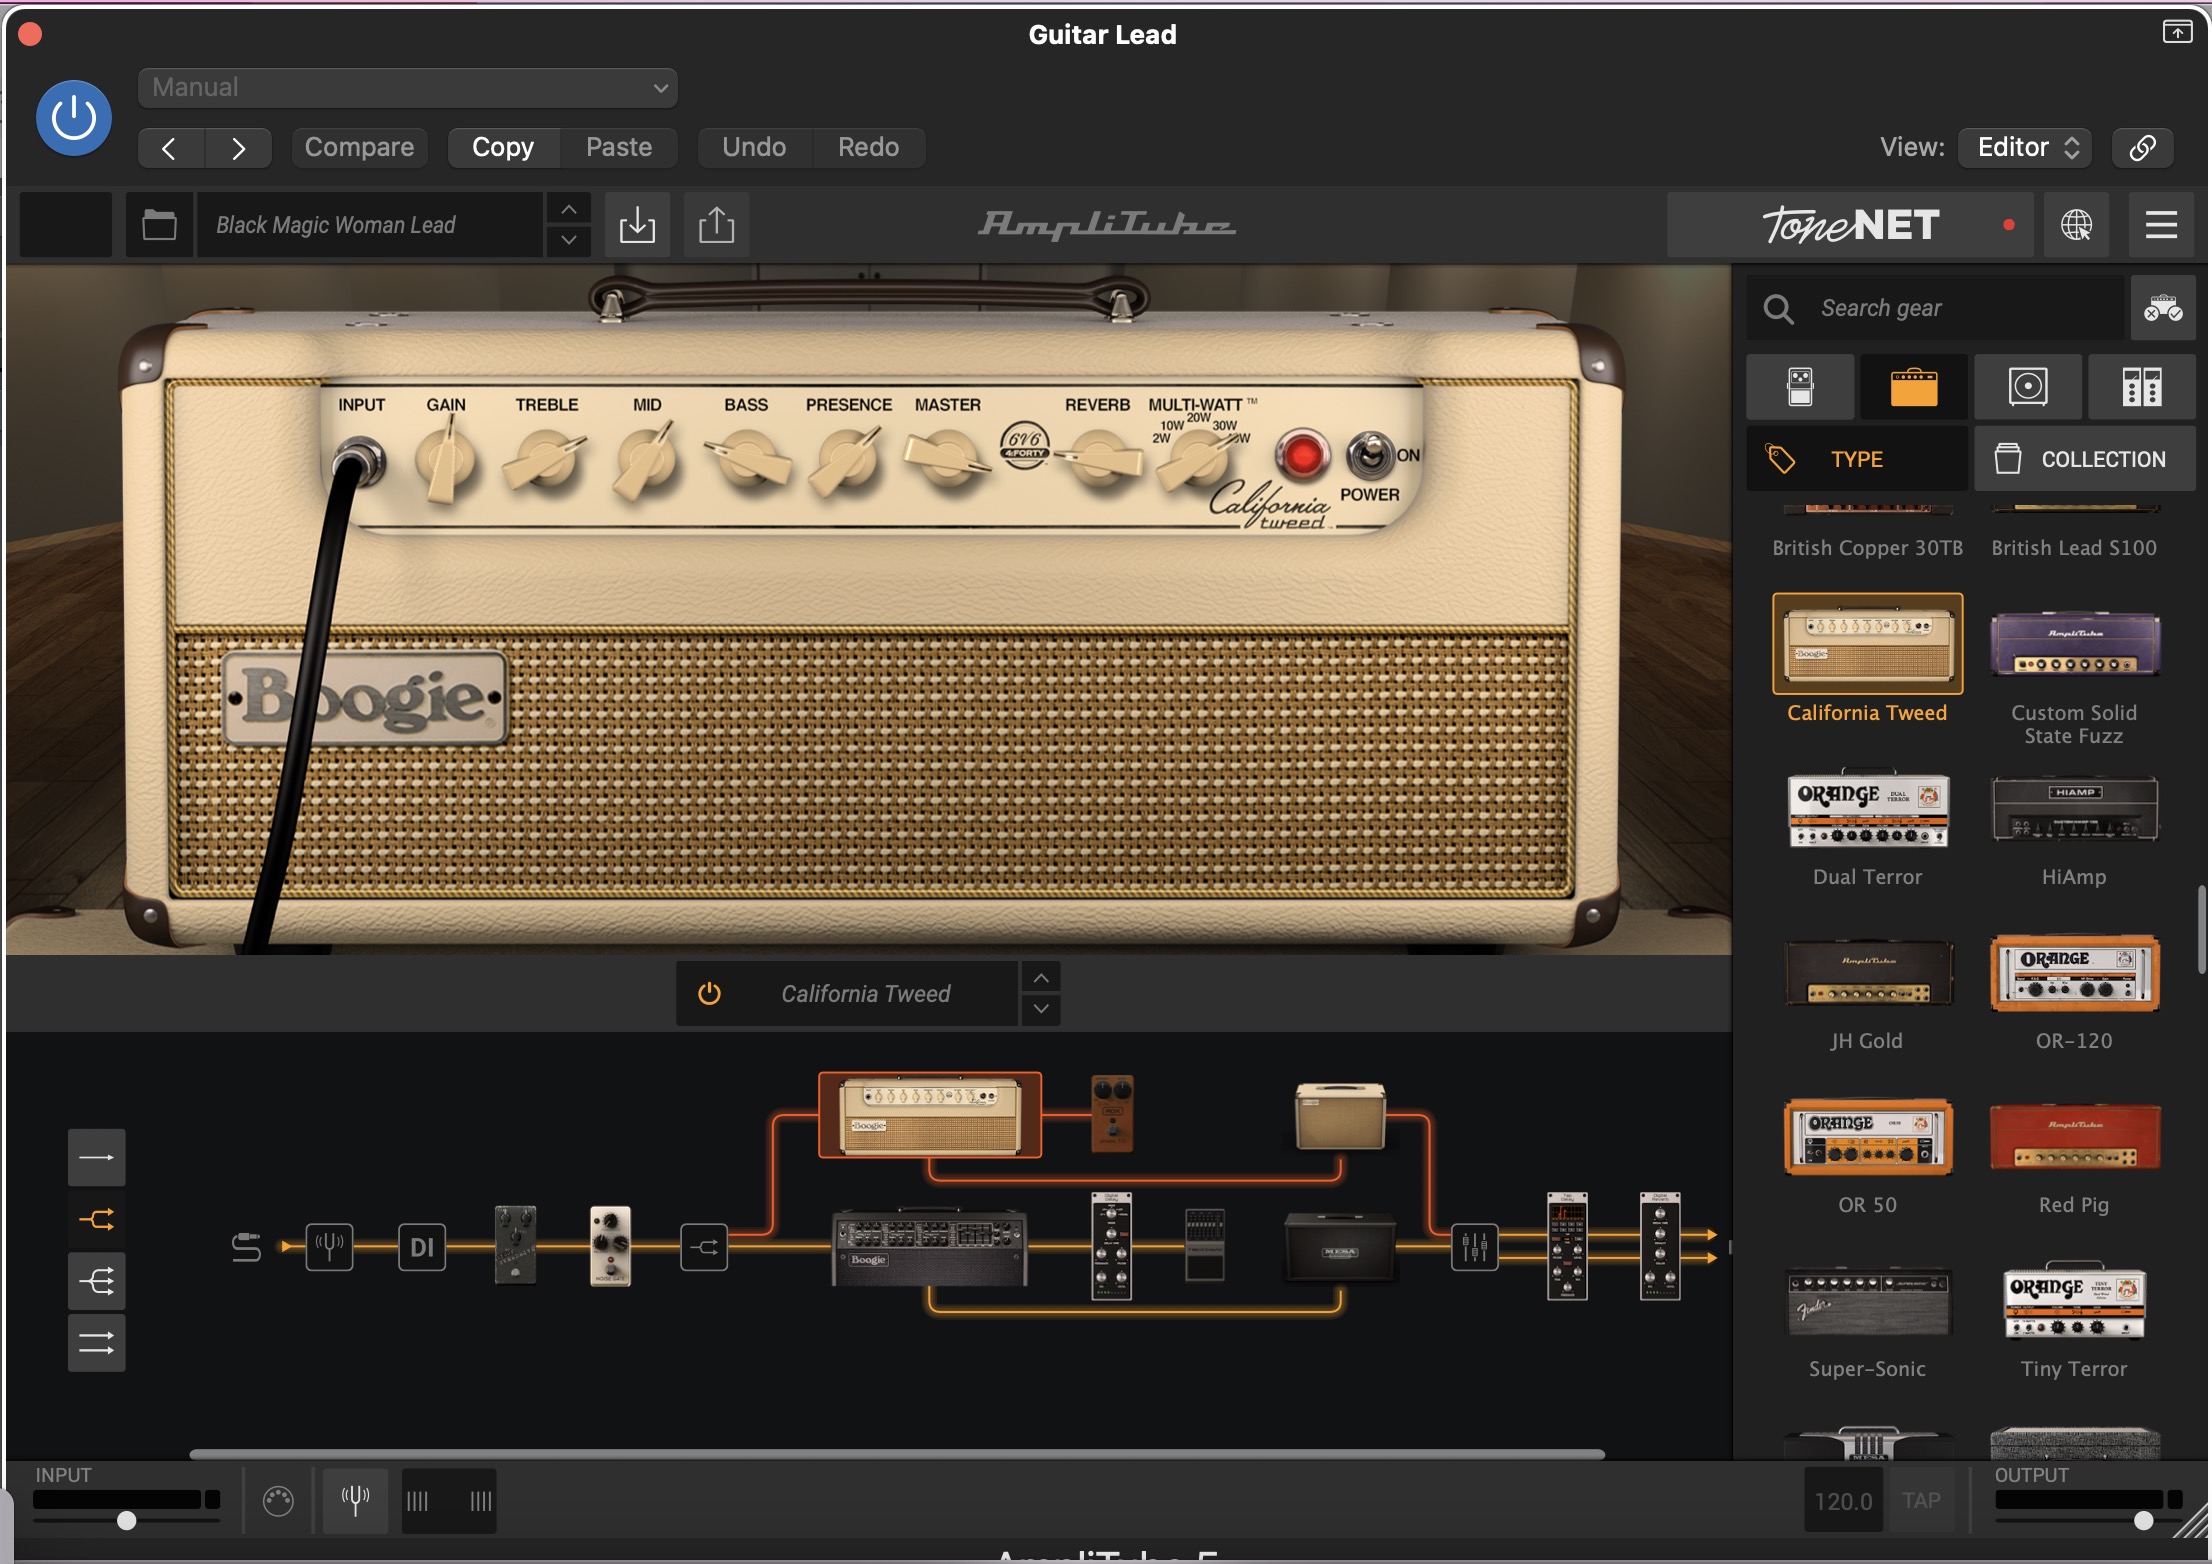Image resolution: width=2212 pixels, height=1564 pixels.
Task: Choose the highlighted split parallel routing icon
Action: (x=97, y=1220)
